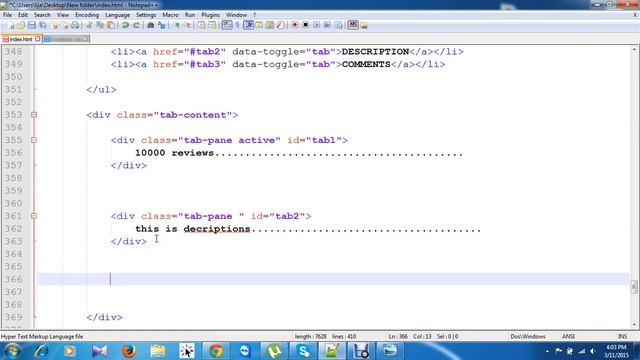The height and width of the screenshot is (360, 640).
Task: Toggle word wrap toolbar button
Action: (x=227, y=25)
